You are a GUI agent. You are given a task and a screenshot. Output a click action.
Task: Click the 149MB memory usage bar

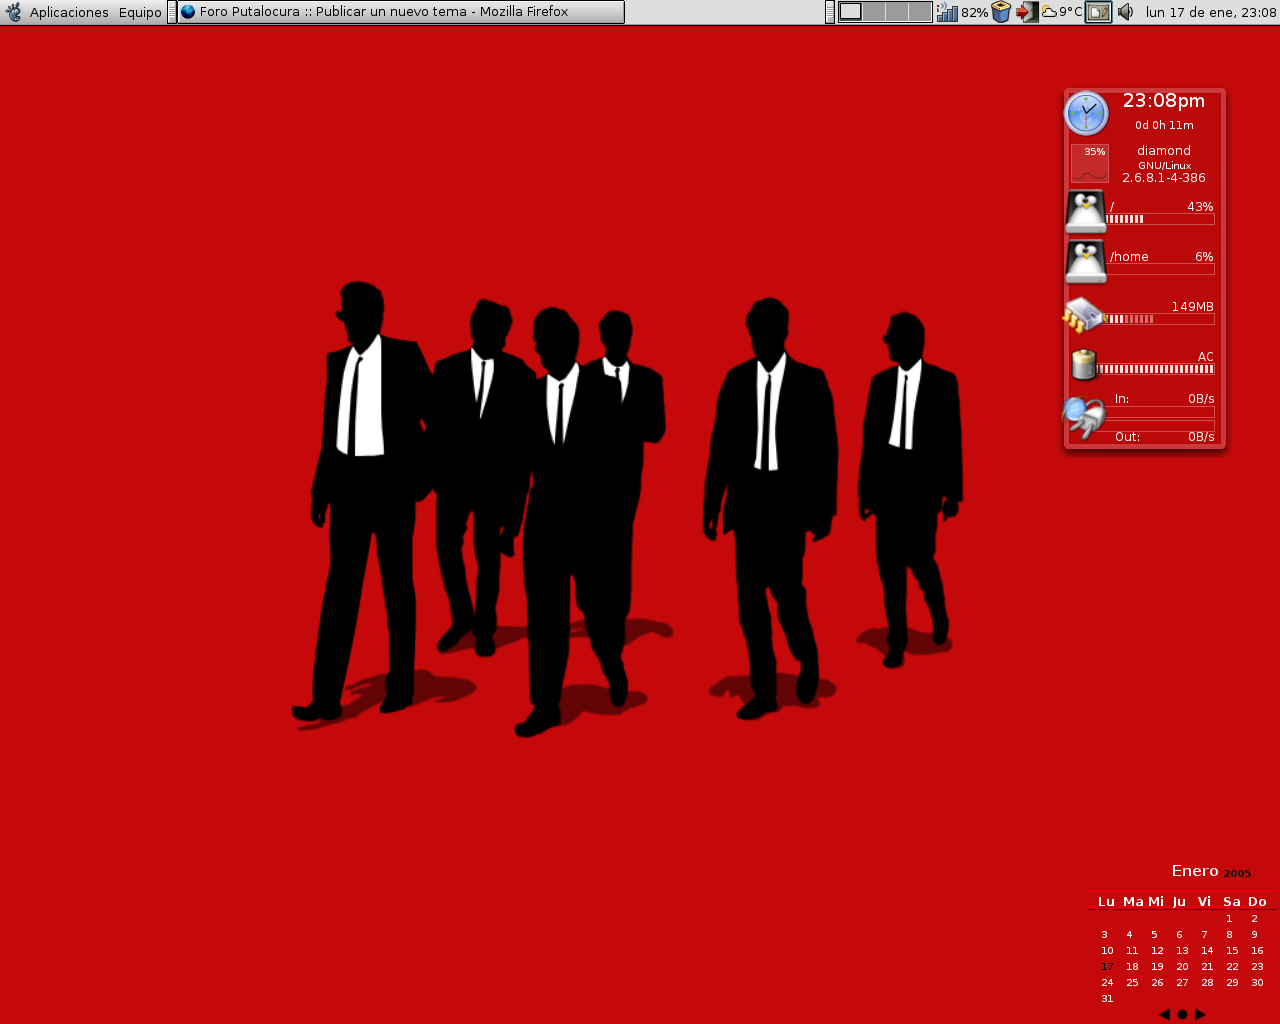[1160, 319]
